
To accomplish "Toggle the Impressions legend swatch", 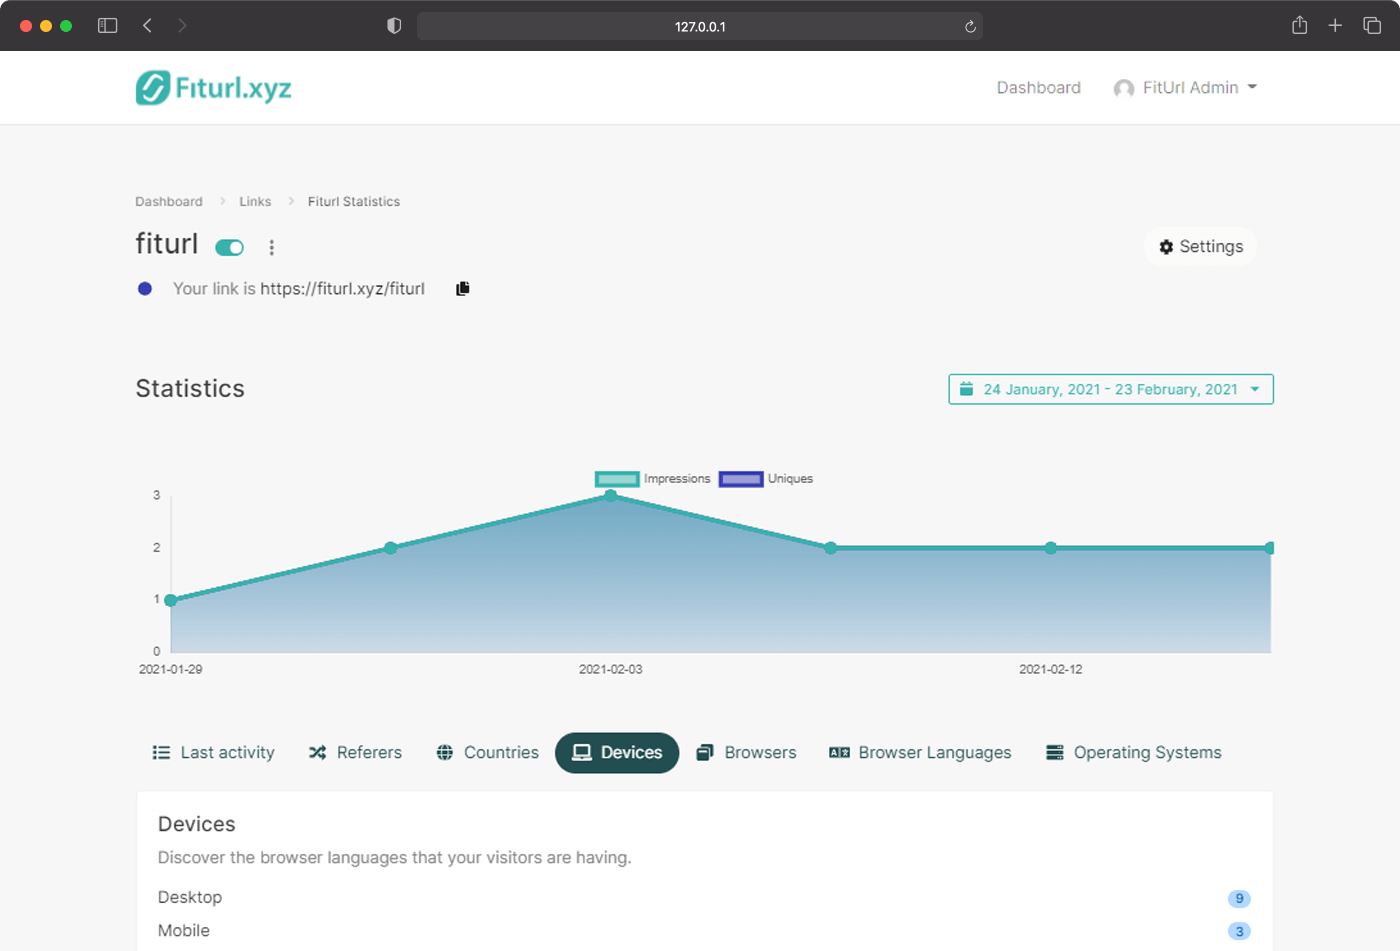I will coord(617,479).
